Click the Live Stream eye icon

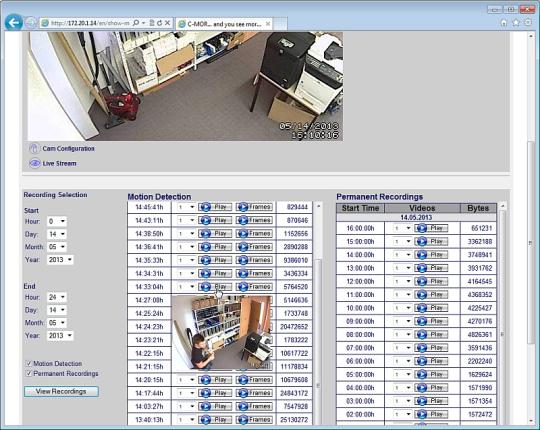(34, 163)
